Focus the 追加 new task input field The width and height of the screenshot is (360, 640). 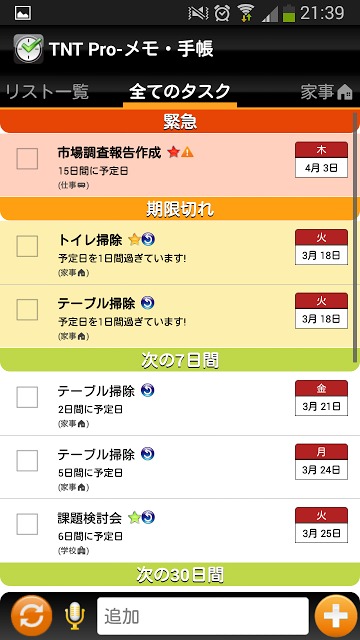click(x=203, y=616)
